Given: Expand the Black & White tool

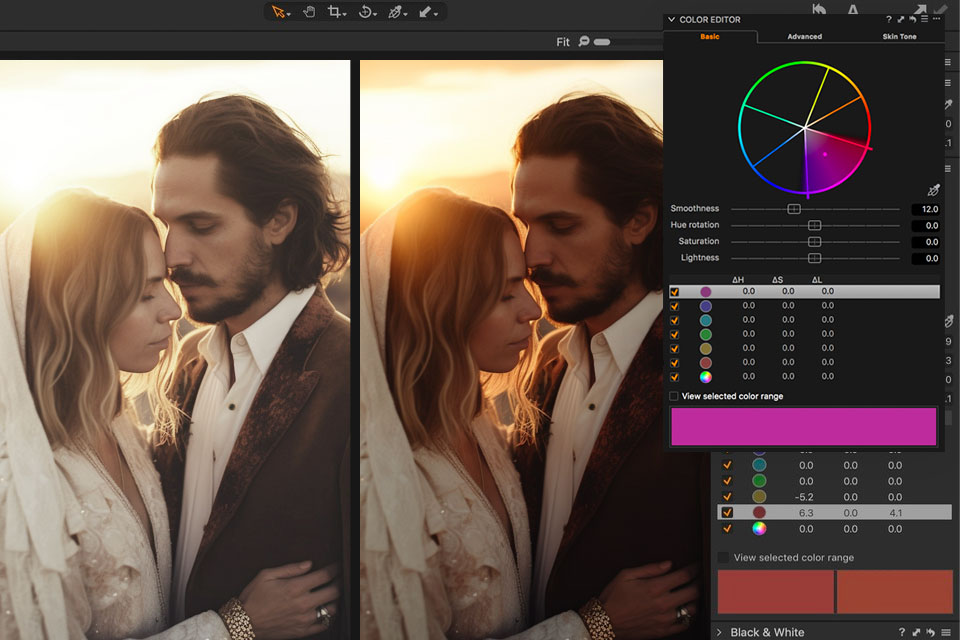Looking at the screenshot, I should 719,632.
